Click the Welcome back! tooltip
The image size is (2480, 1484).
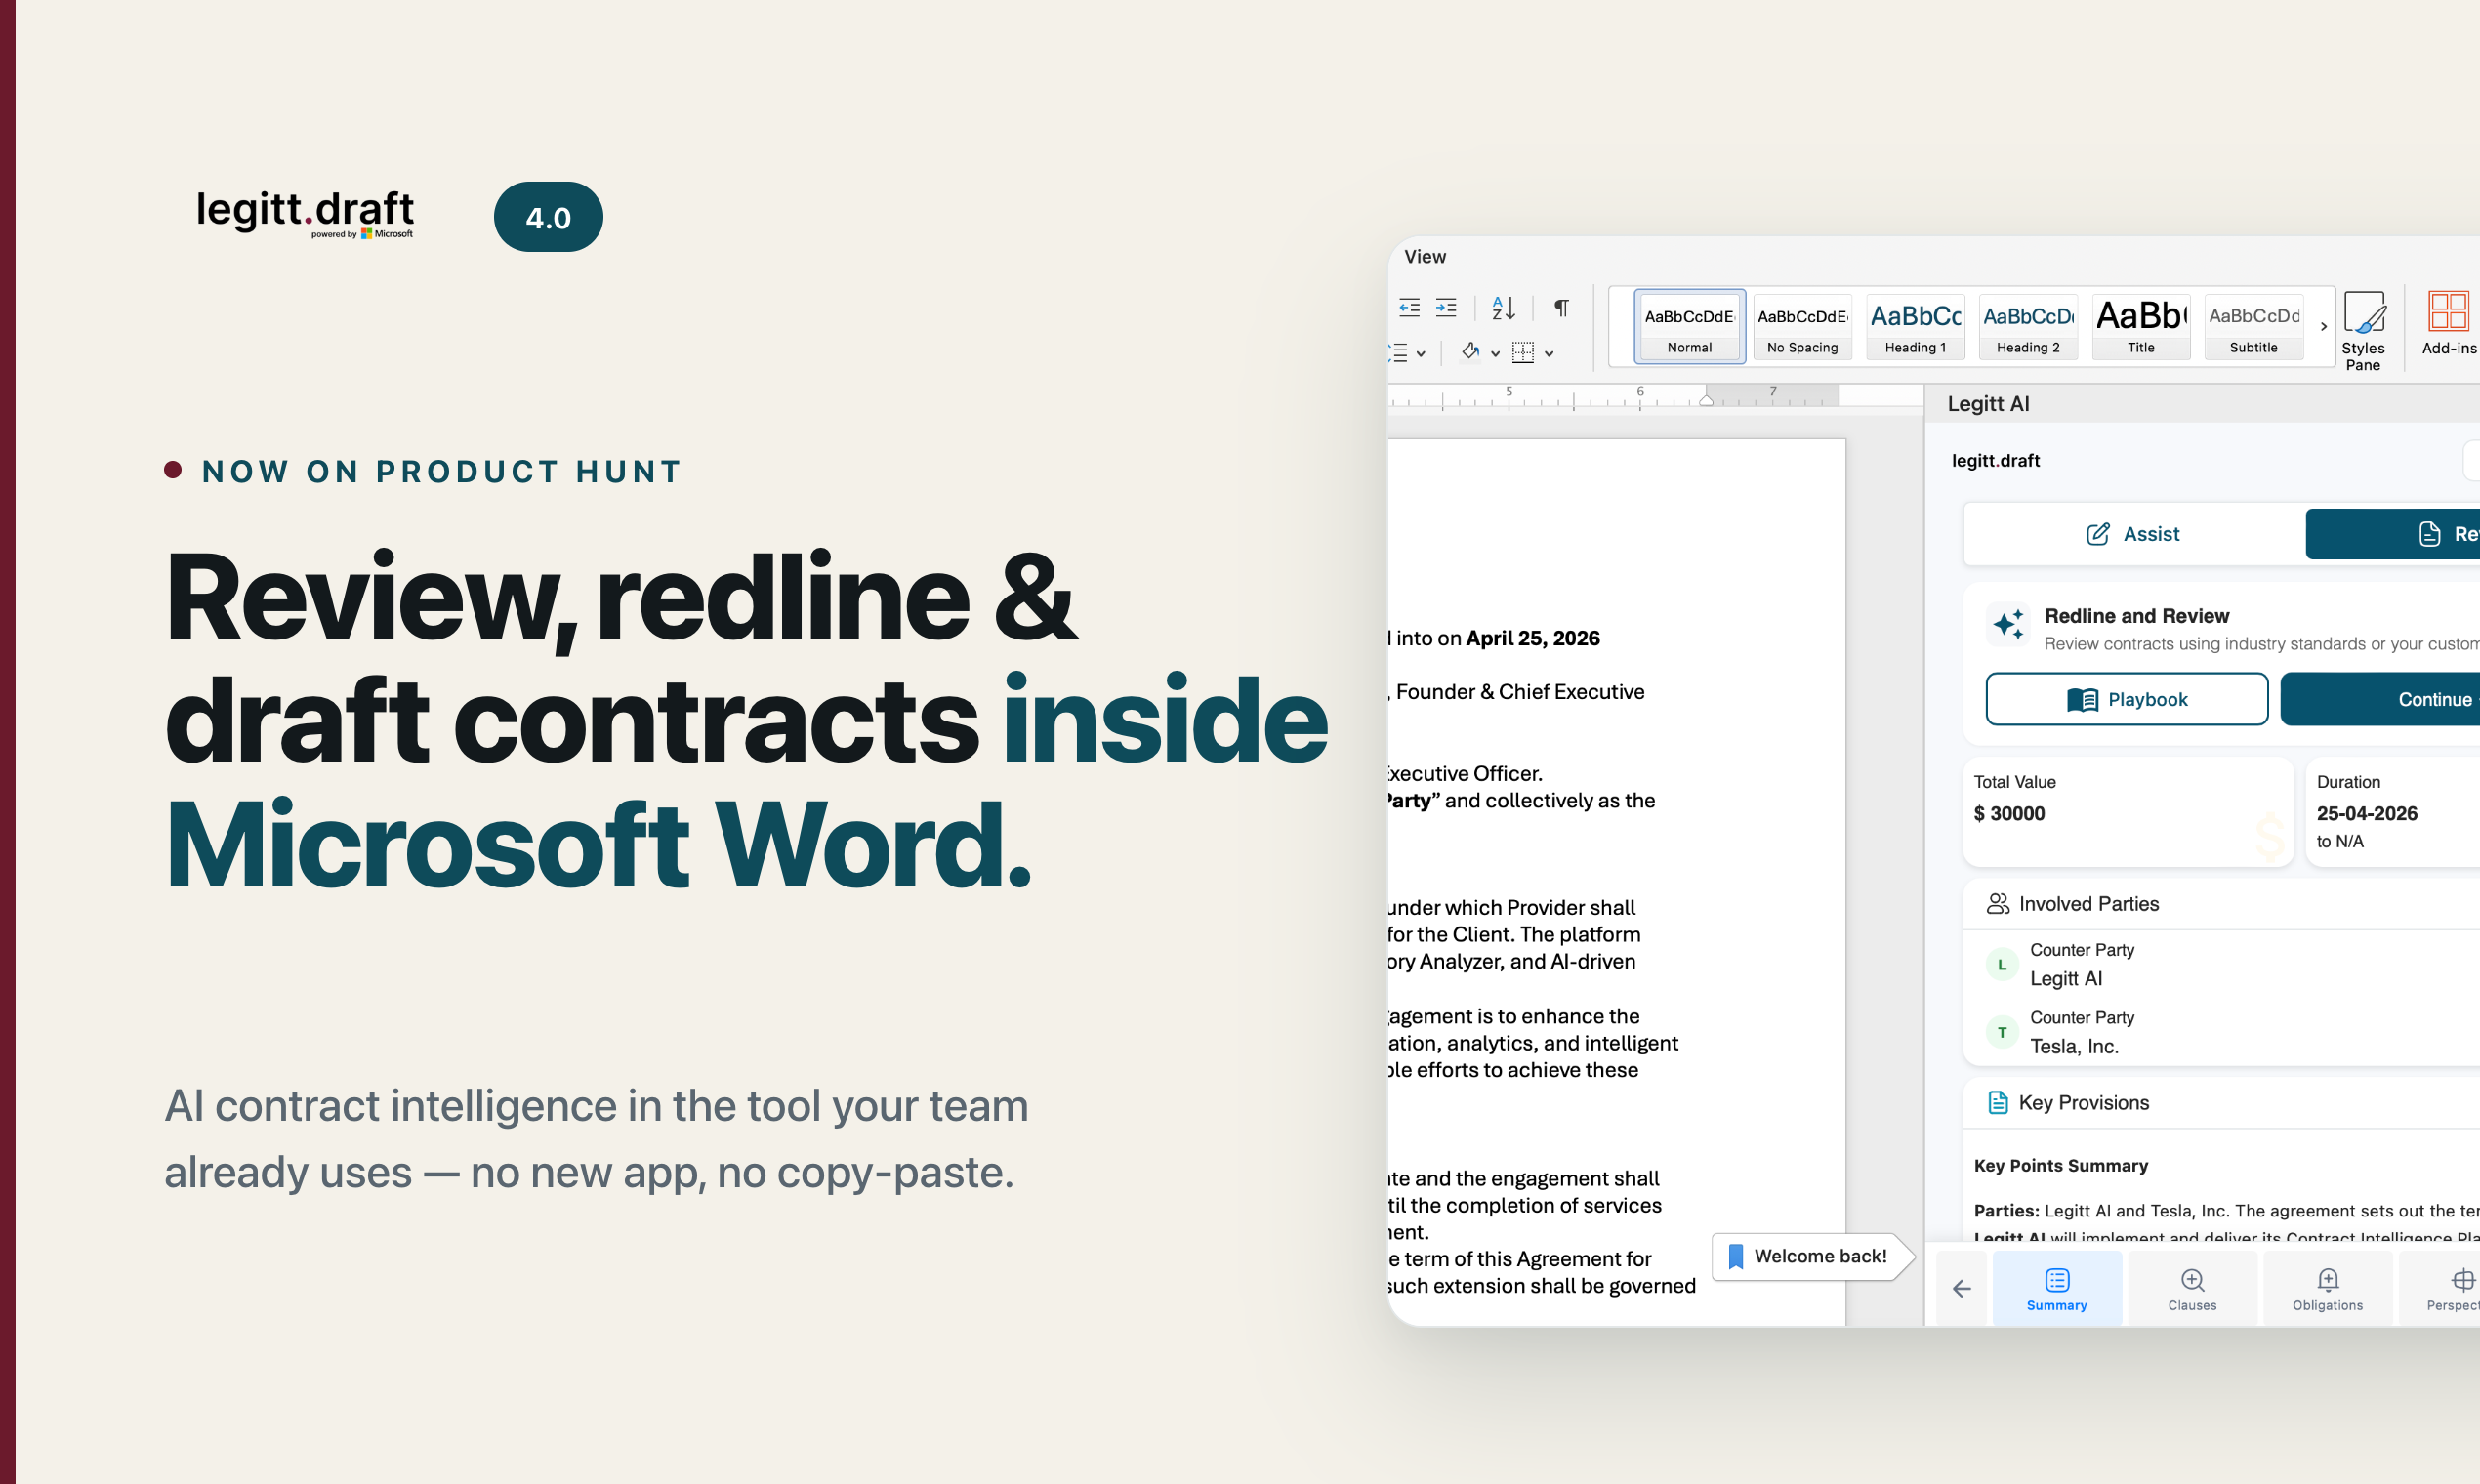point(1811,1256)
